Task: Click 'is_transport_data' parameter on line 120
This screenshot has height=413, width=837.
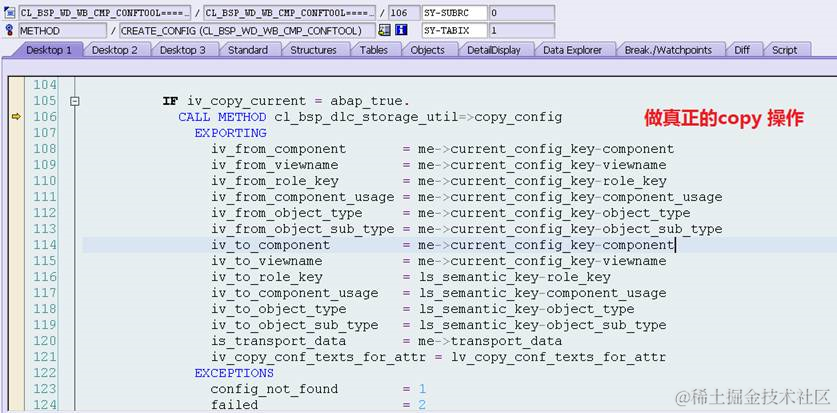Action: coord(278,341)
